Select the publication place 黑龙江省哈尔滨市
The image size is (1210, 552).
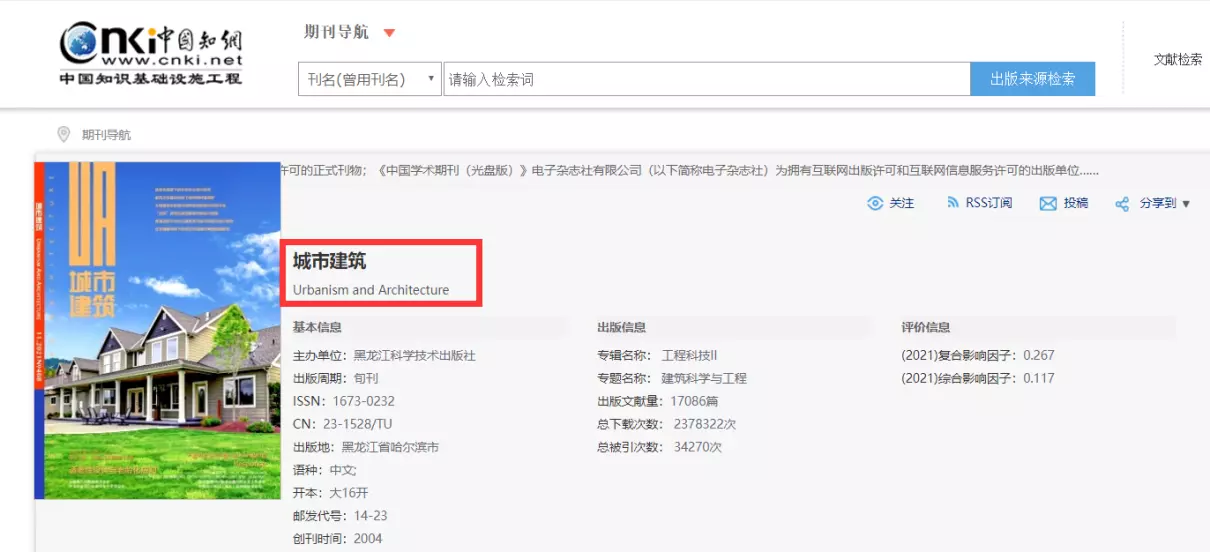click(x=390, y=447)
